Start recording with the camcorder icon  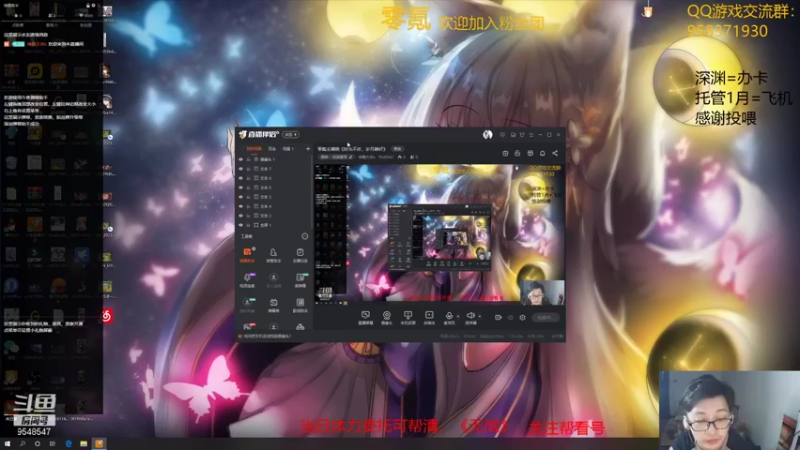point(498,317)
